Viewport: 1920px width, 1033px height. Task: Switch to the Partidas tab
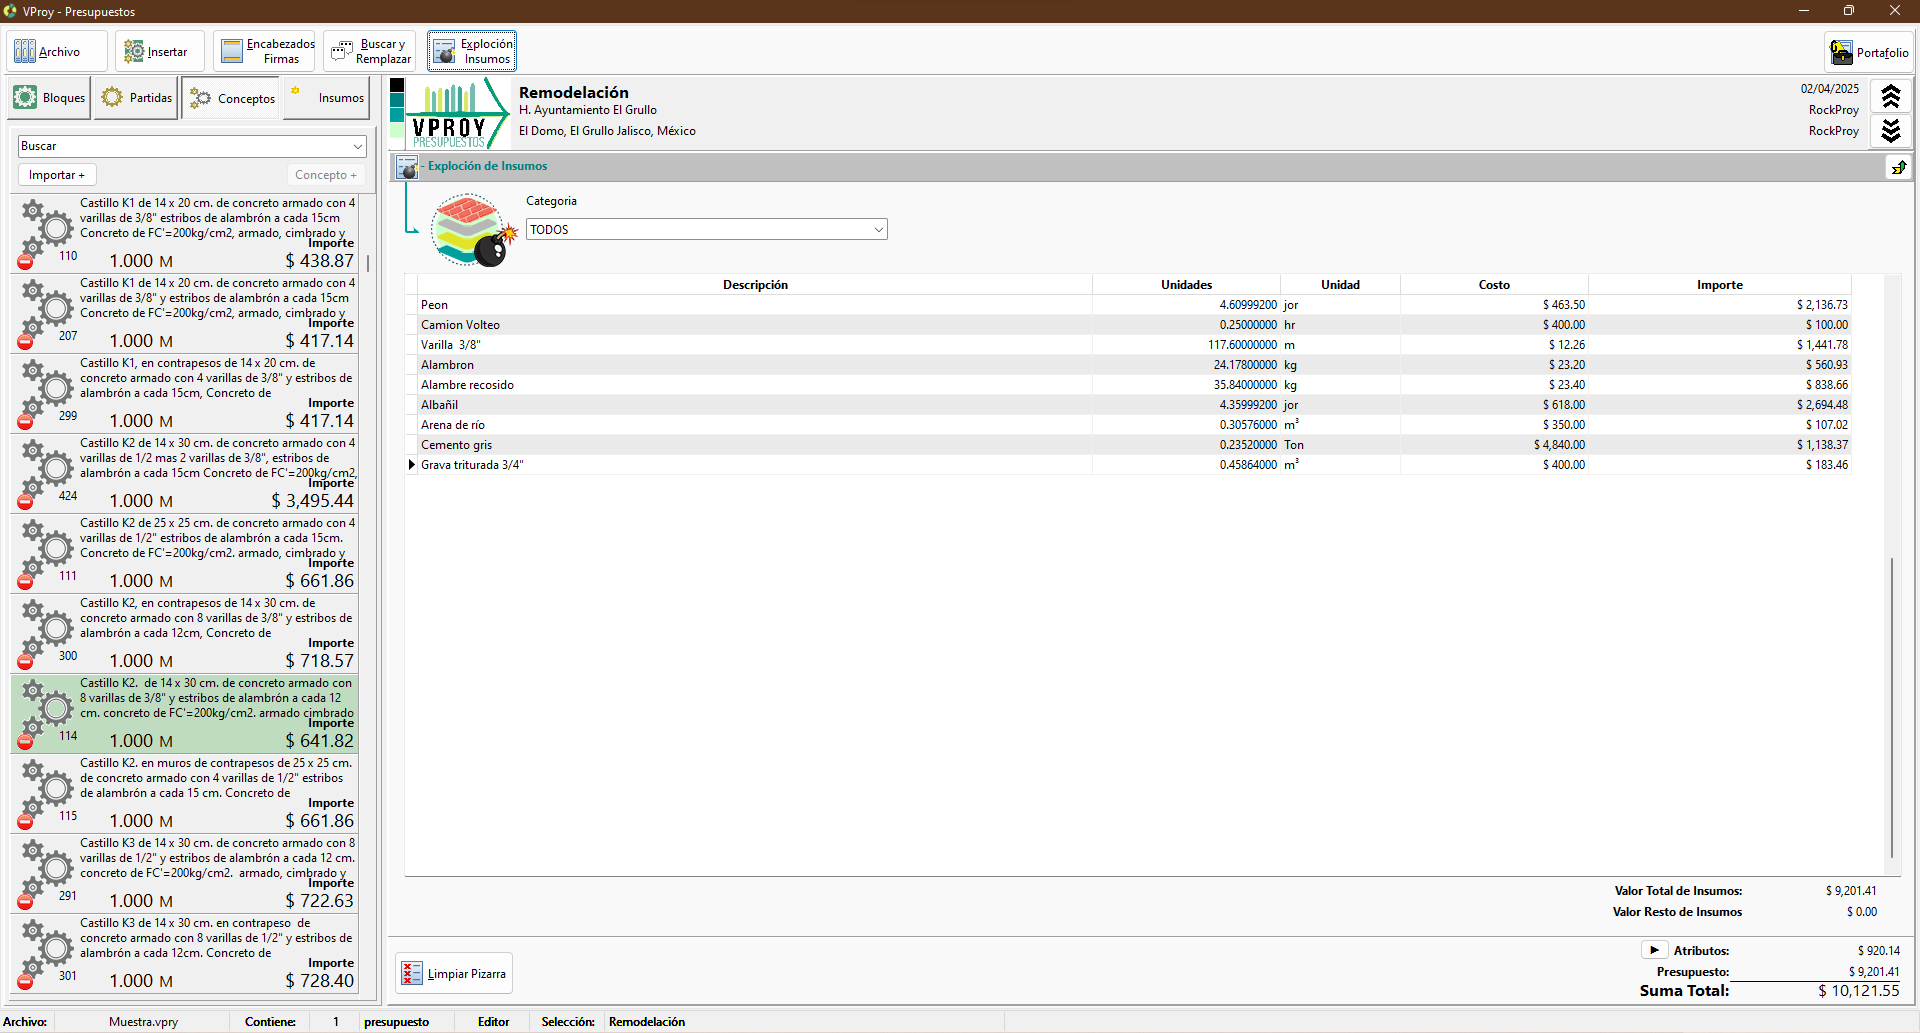[x=137, y=98]
